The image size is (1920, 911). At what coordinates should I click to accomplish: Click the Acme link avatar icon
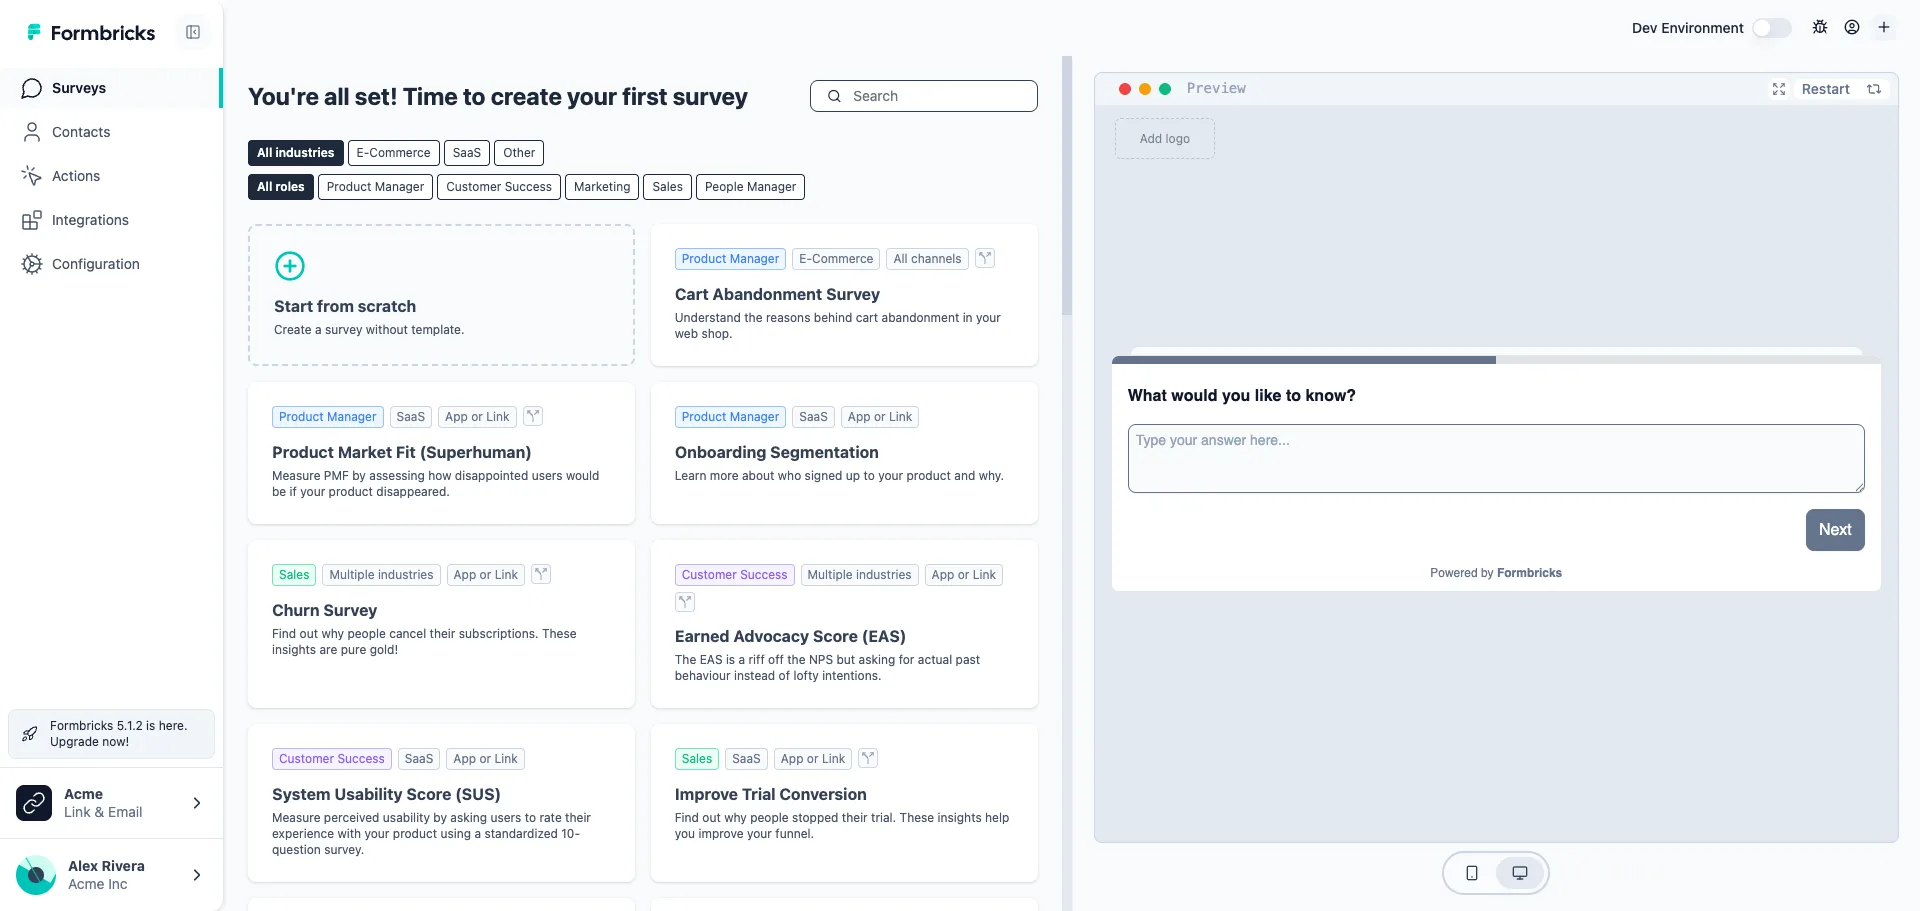34,803
